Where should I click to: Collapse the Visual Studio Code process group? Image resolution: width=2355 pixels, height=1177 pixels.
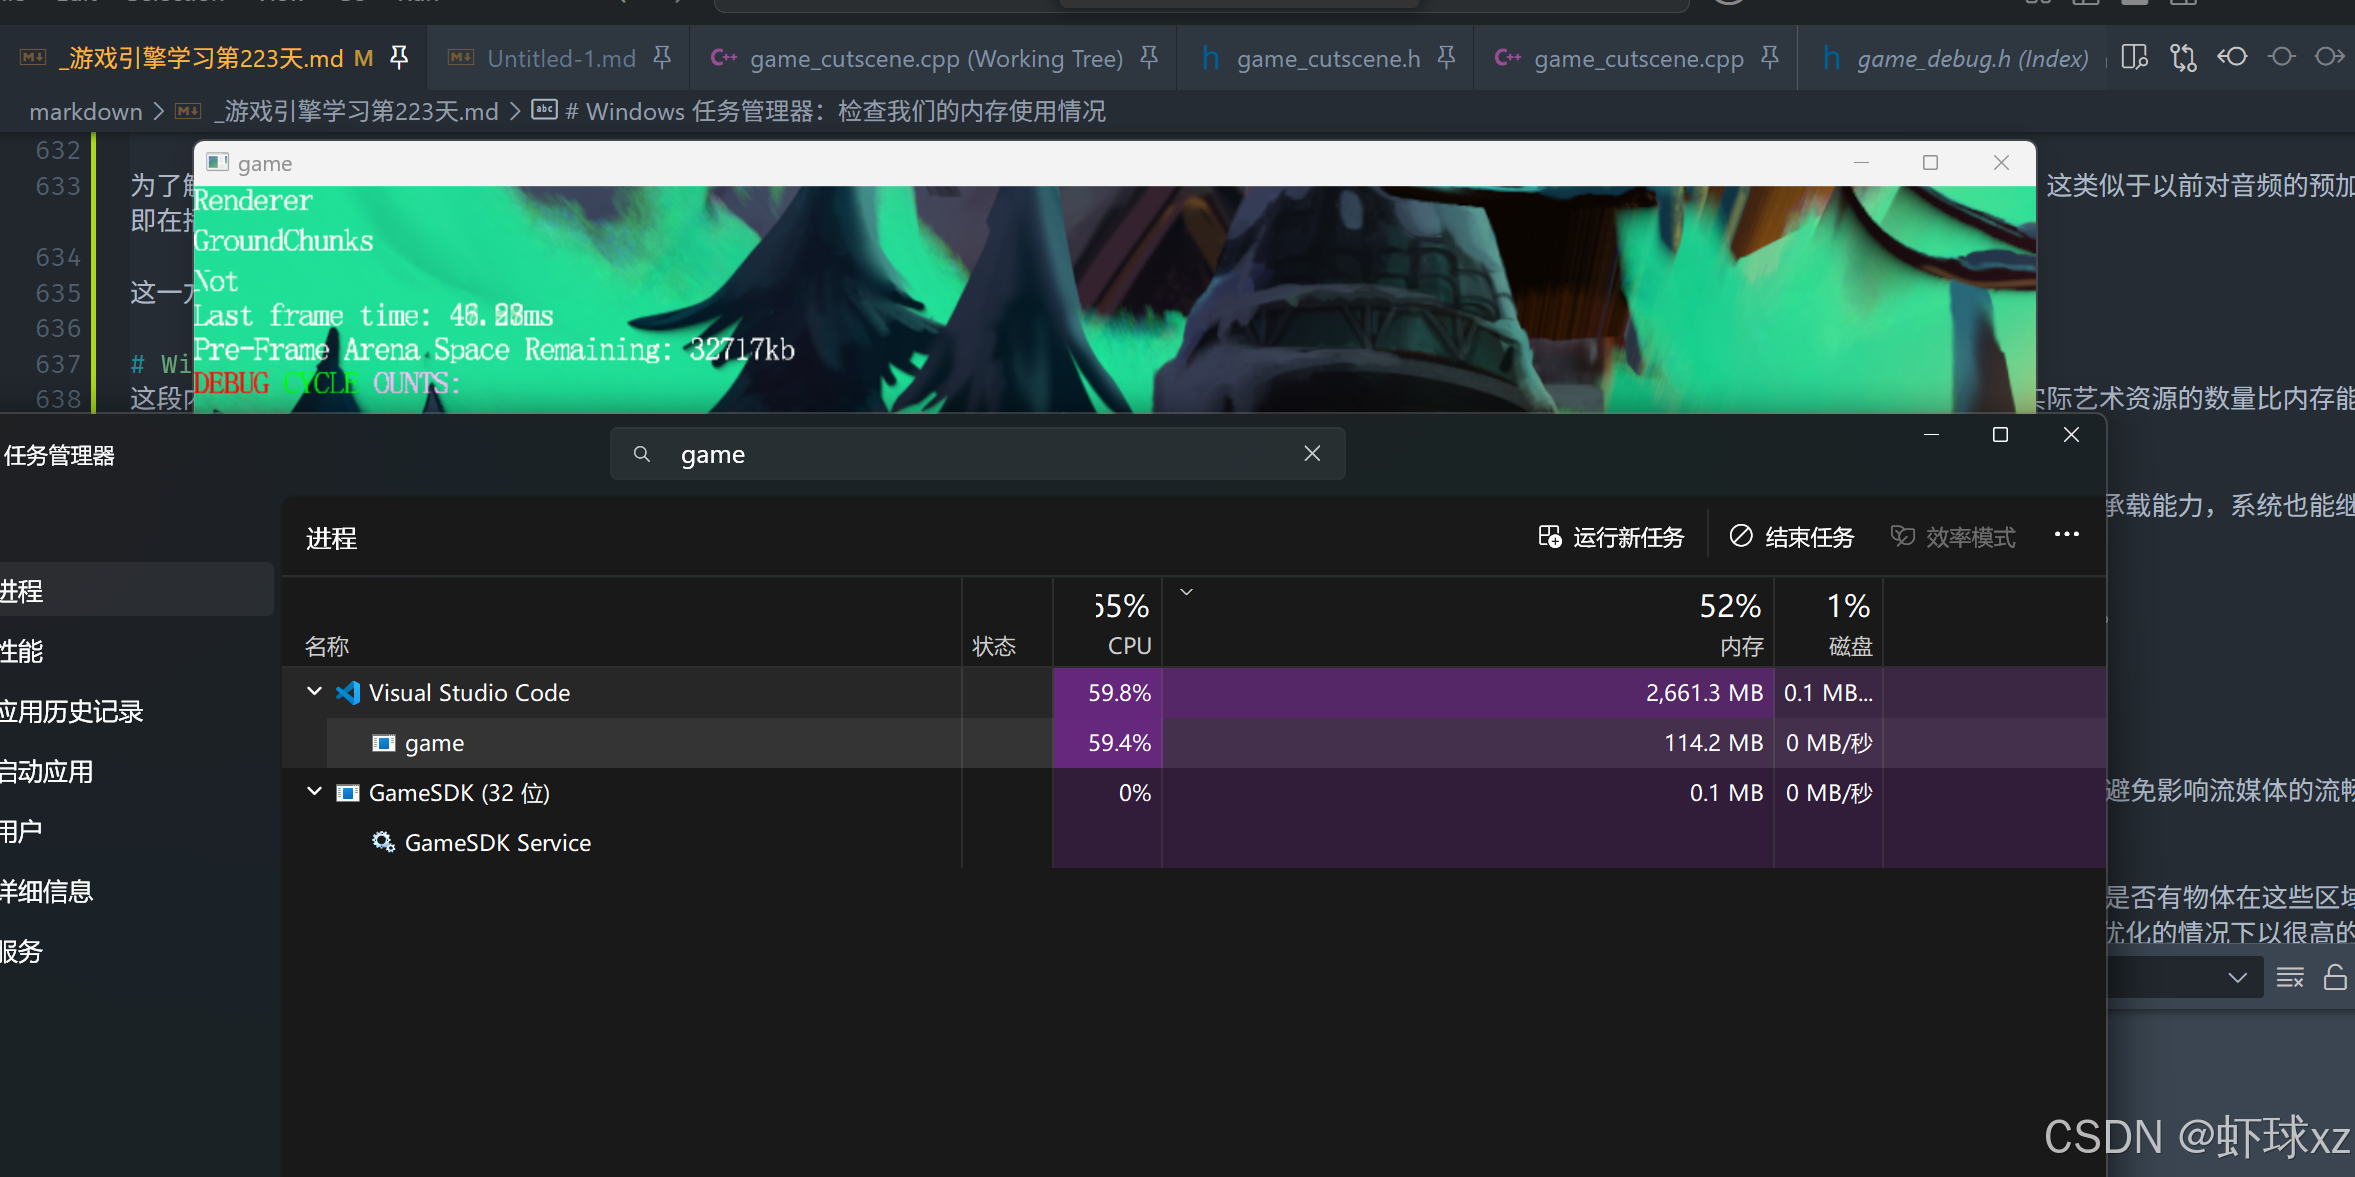coord(314,692)
